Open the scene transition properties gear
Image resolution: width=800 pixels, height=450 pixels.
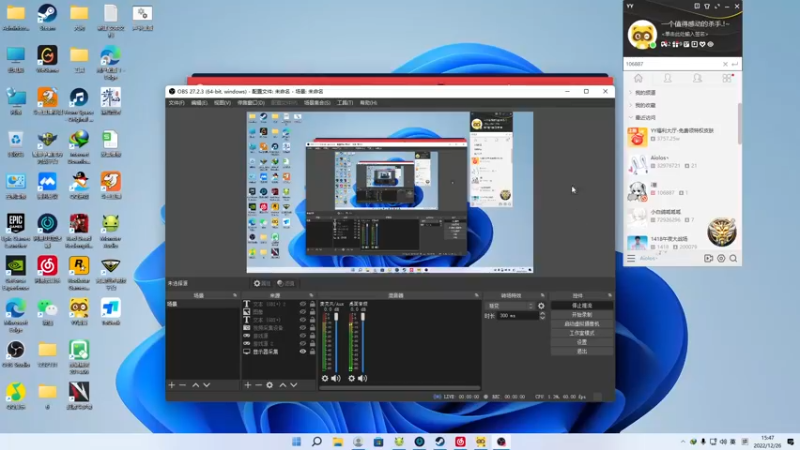click(x=541, y=306)
